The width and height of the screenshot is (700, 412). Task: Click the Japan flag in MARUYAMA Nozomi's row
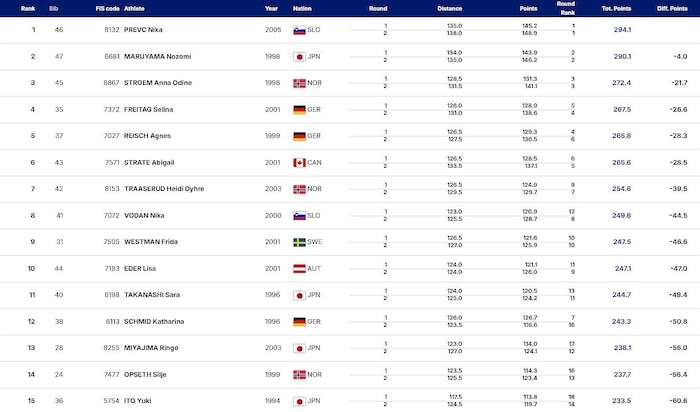pos(298,56)
